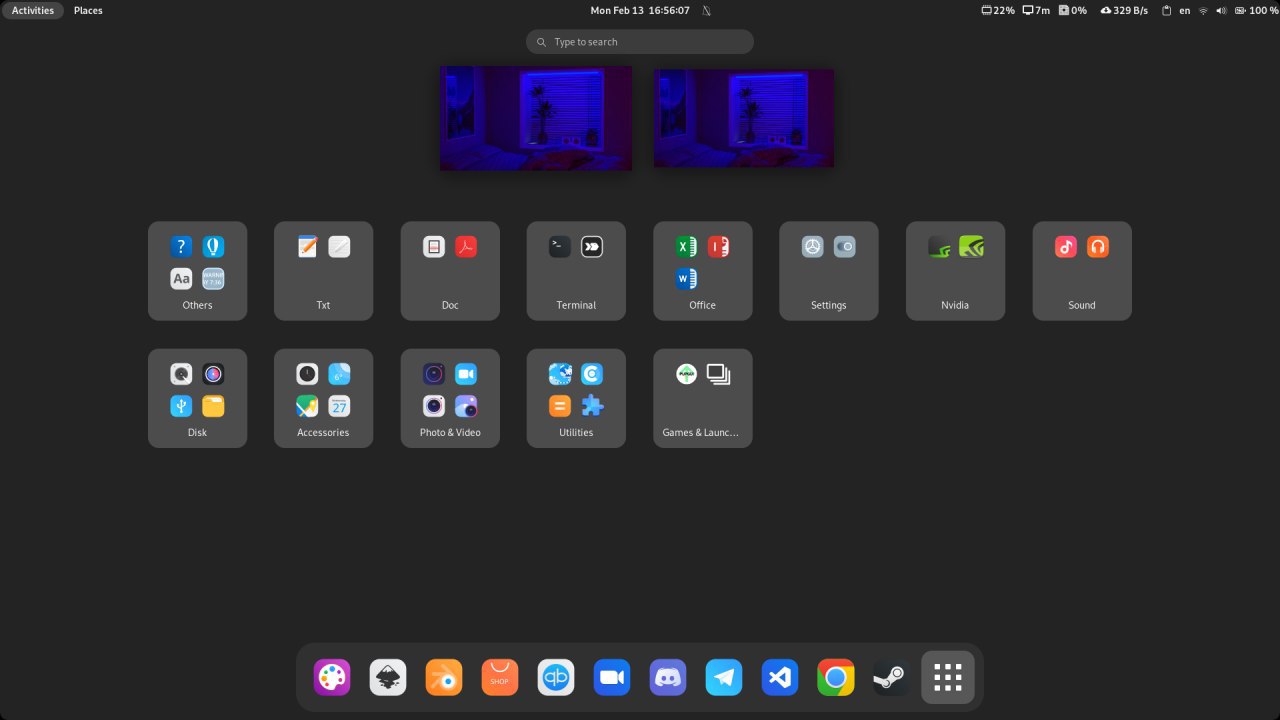Open the clipboard indicator in the top bar

1166,10
